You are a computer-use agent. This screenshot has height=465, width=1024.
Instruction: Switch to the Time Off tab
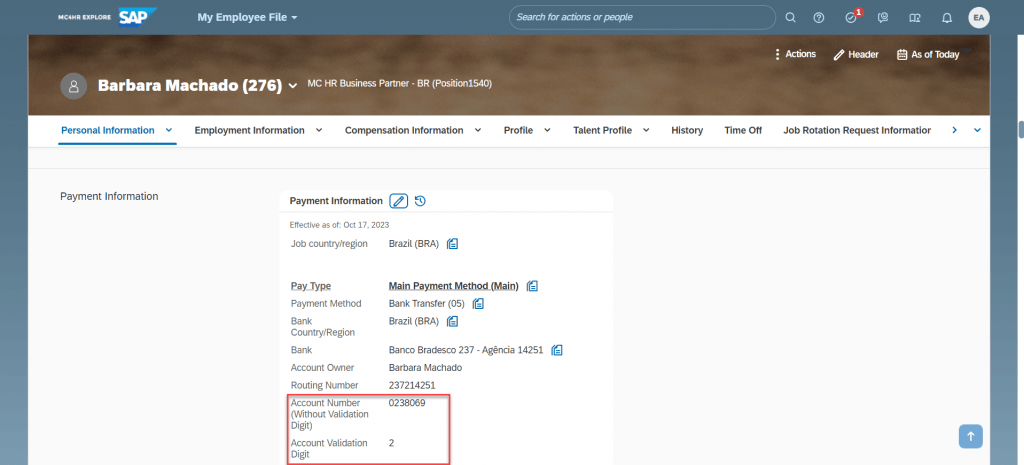(743, 130)
